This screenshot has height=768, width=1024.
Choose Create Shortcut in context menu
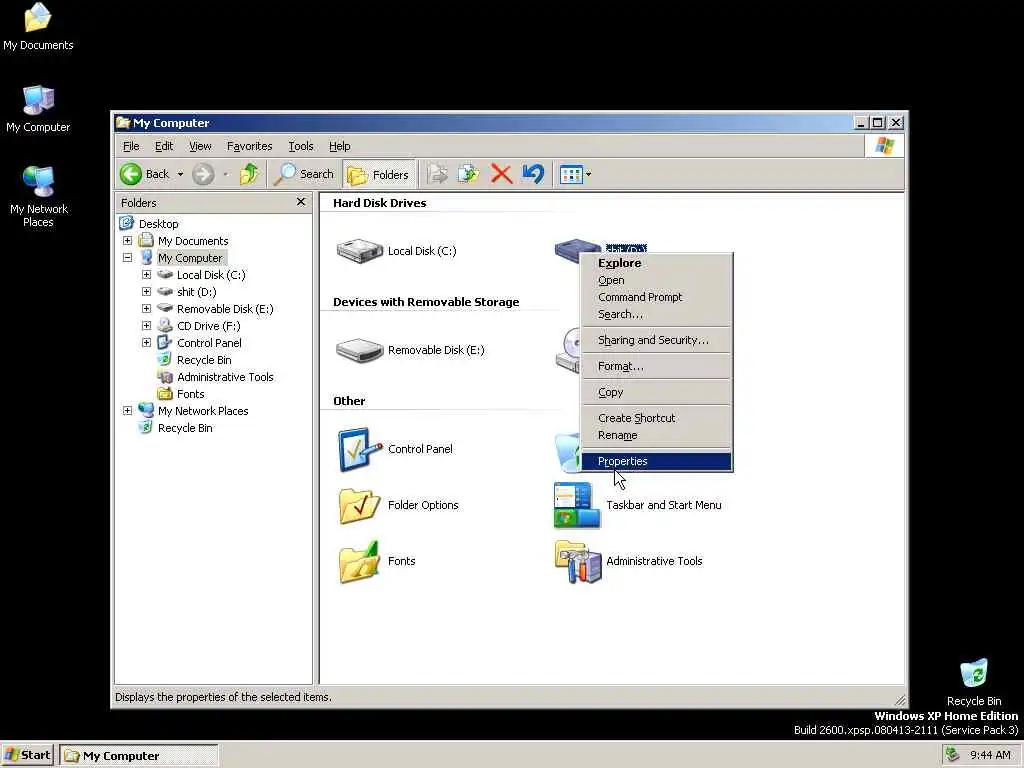[656, 418]
